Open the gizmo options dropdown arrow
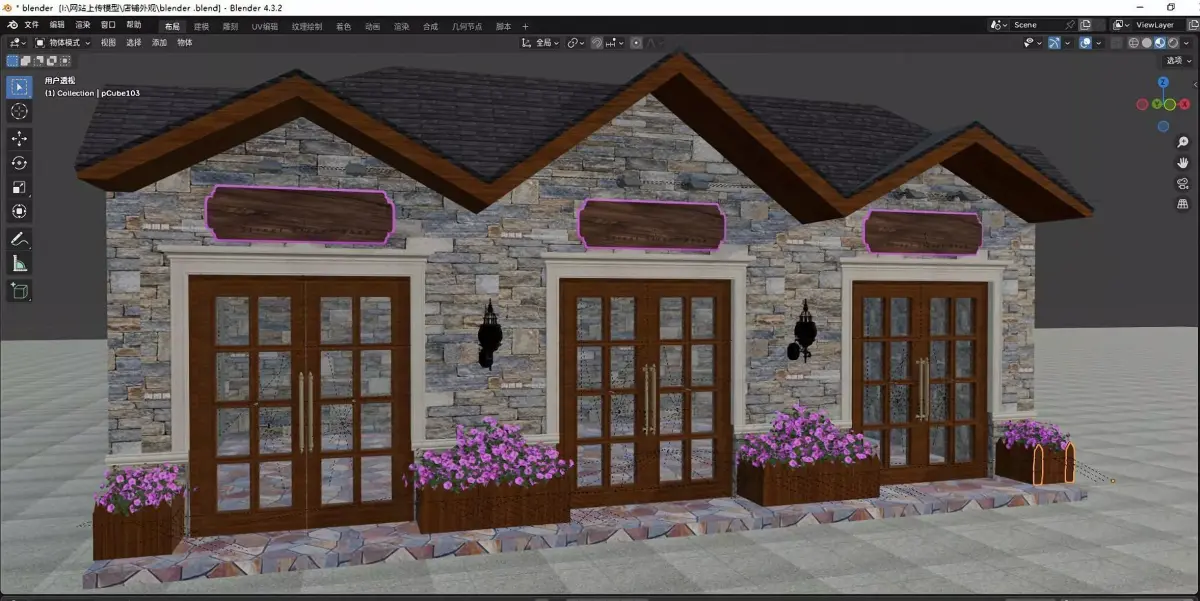Image resolution: width=1200 pixels, height=601 pixels. pyautogui.click(x=1067, y=43)
